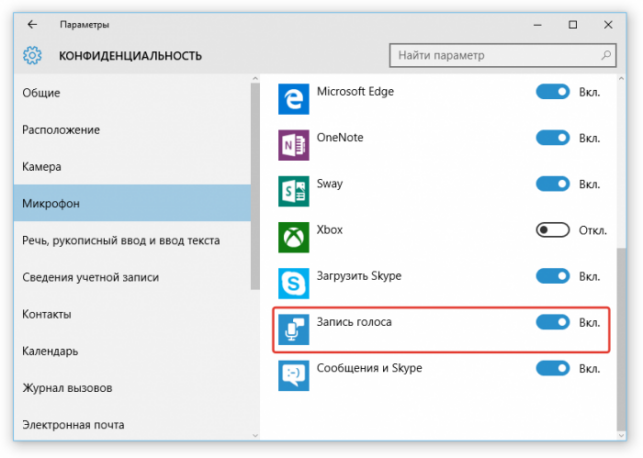Click the Xbox label
643x458 pixels.
point(329,230)
